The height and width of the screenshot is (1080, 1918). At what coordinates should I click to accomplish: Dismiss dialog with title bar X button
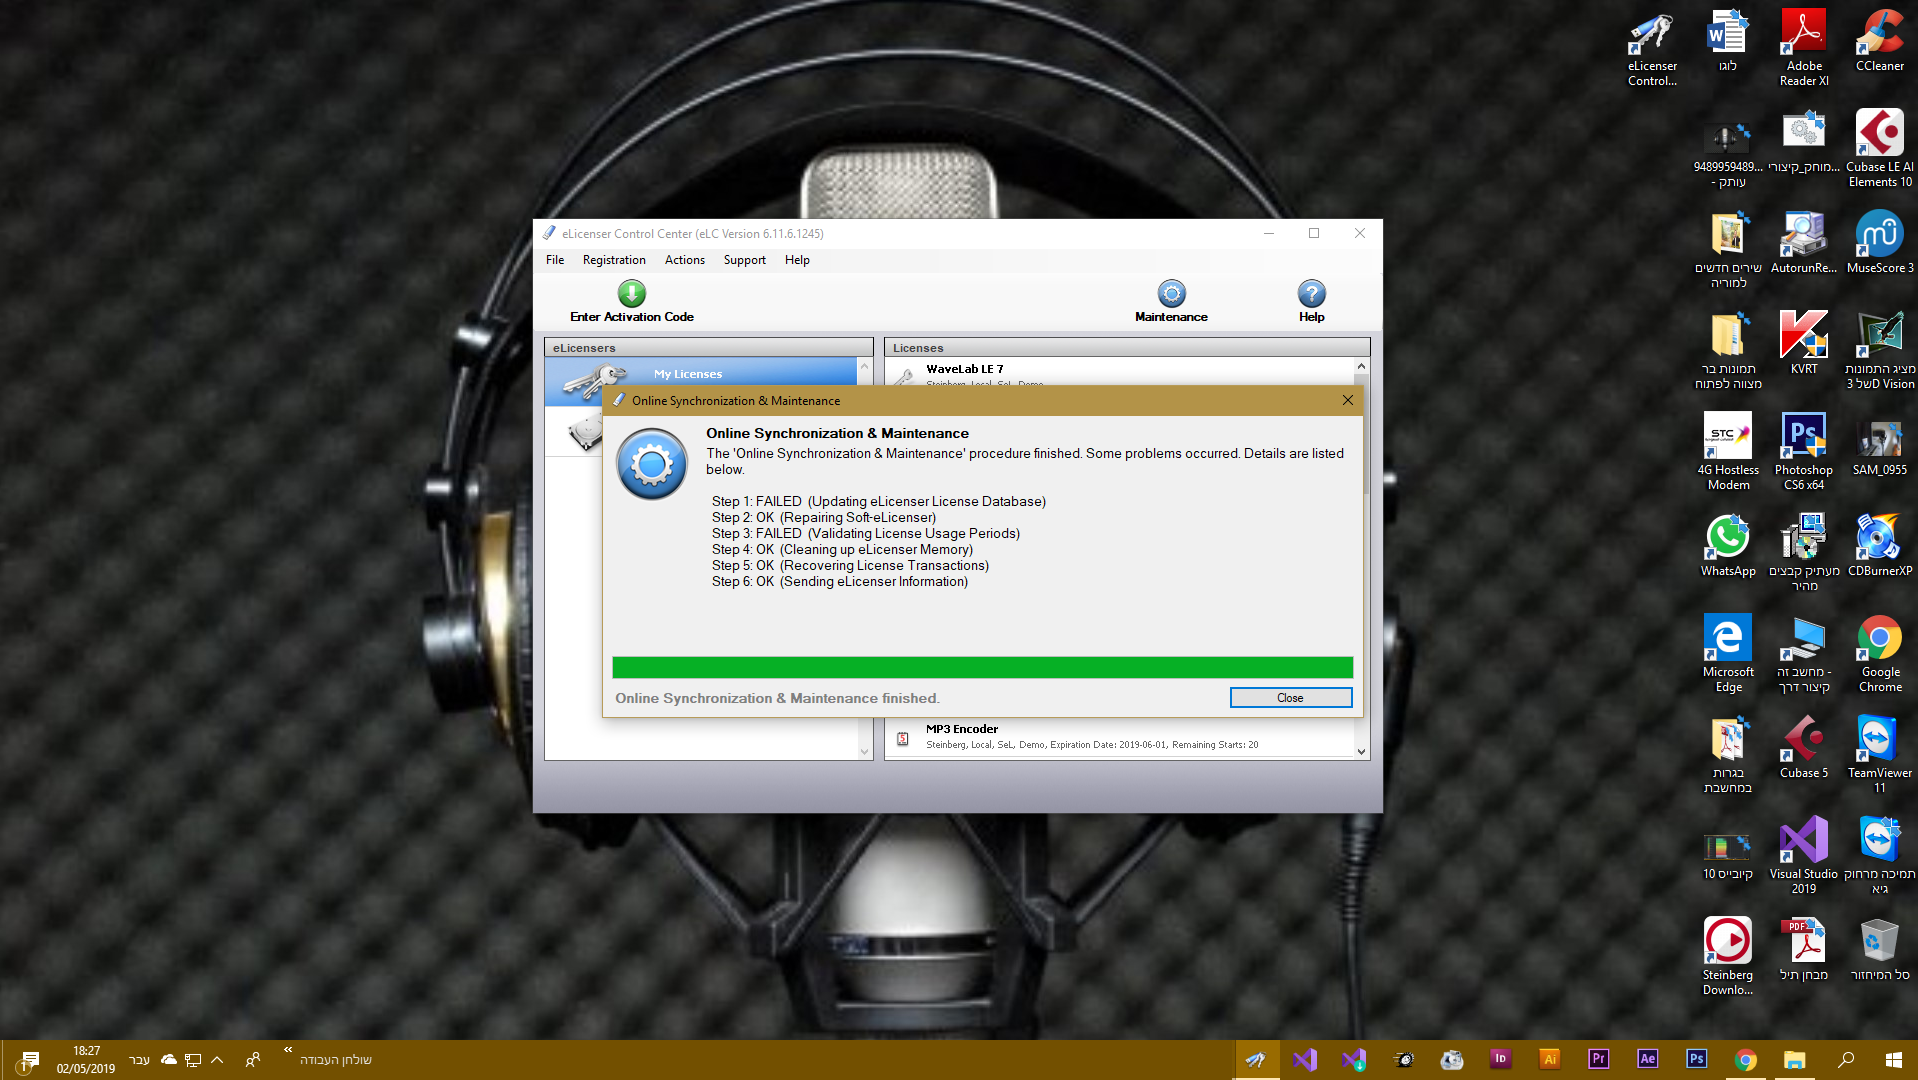click(x=1348, y=400)
